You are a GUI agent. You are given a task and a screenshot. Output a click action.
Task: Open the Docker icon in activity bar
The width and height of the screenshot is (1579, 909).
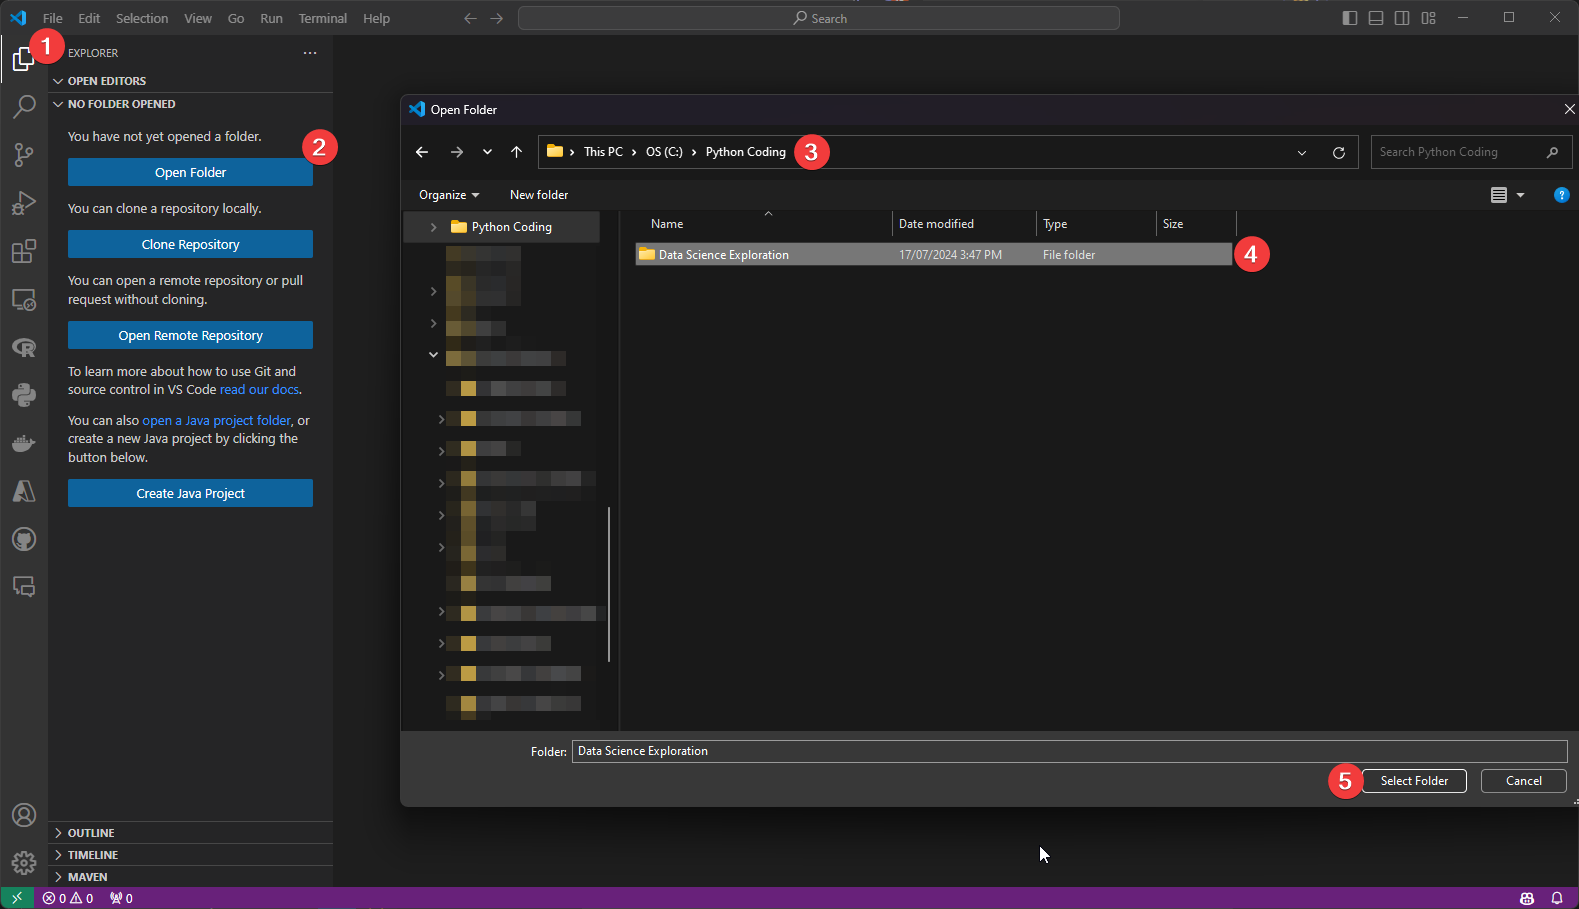24,443
